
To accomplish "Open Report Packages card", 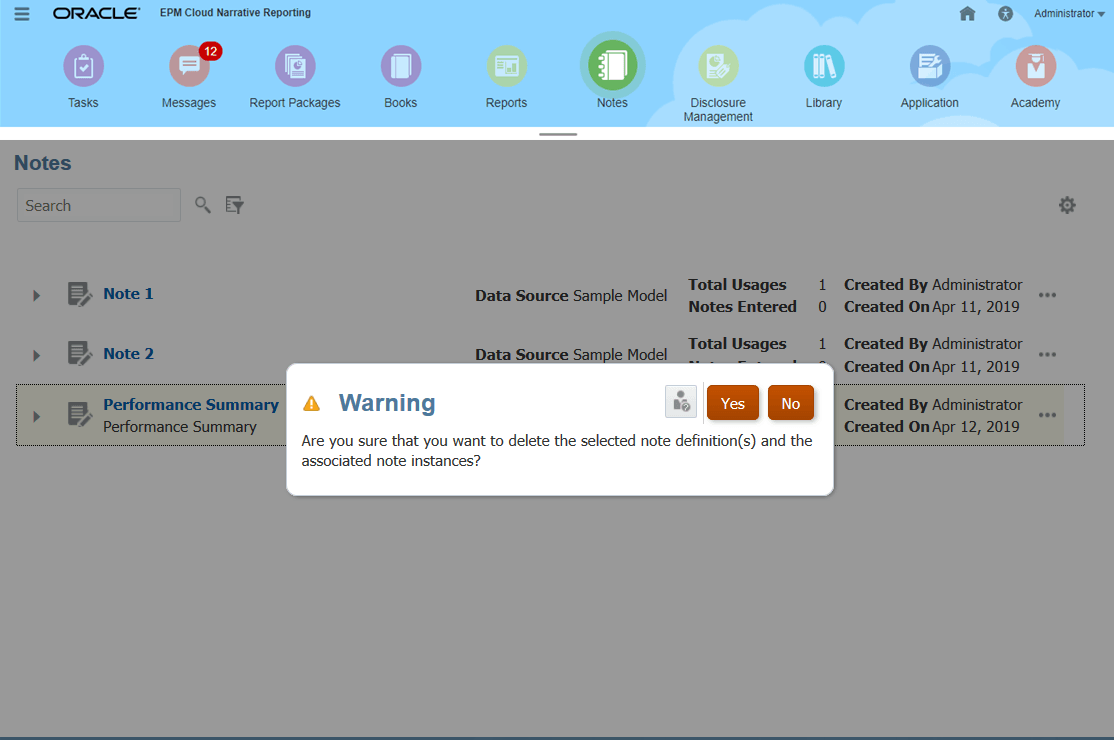I will pyautogui.click(x=295, y=77).
